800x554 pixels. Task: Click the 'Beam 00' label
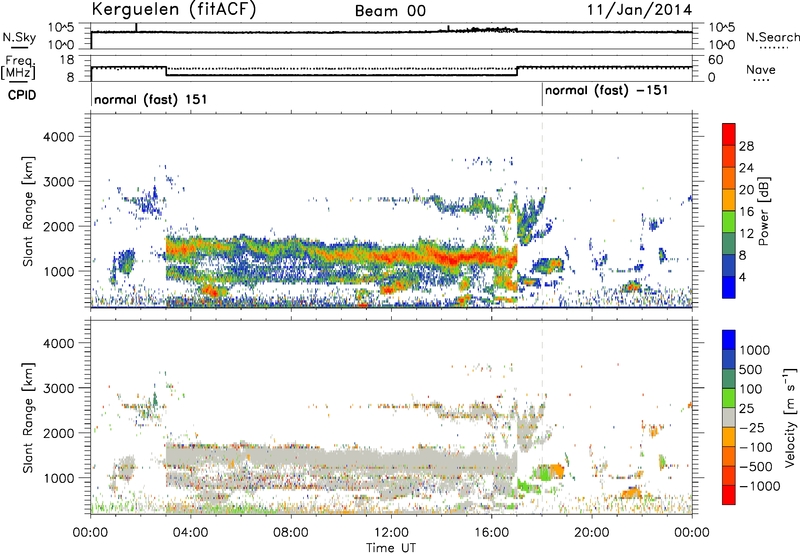[x=390, y=11]
